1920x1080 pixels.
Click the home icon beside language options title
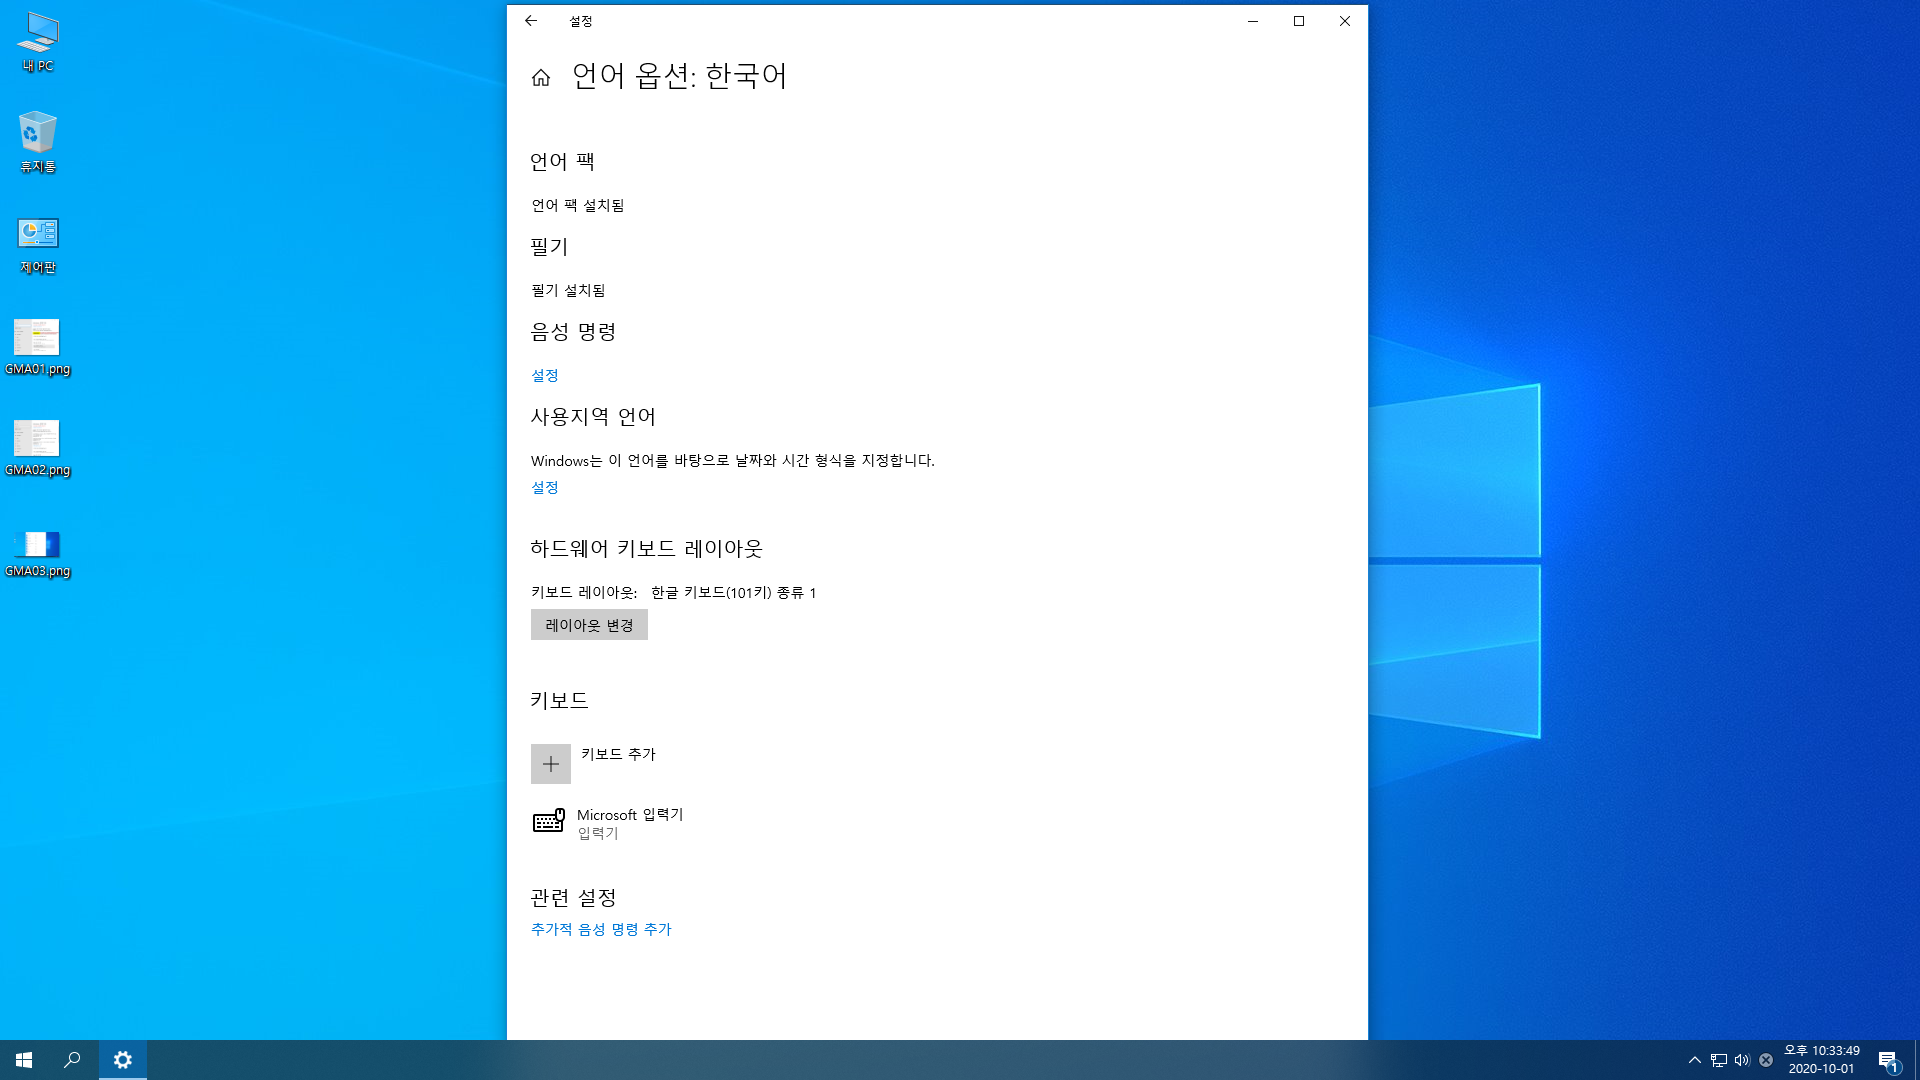pos(541,78)
